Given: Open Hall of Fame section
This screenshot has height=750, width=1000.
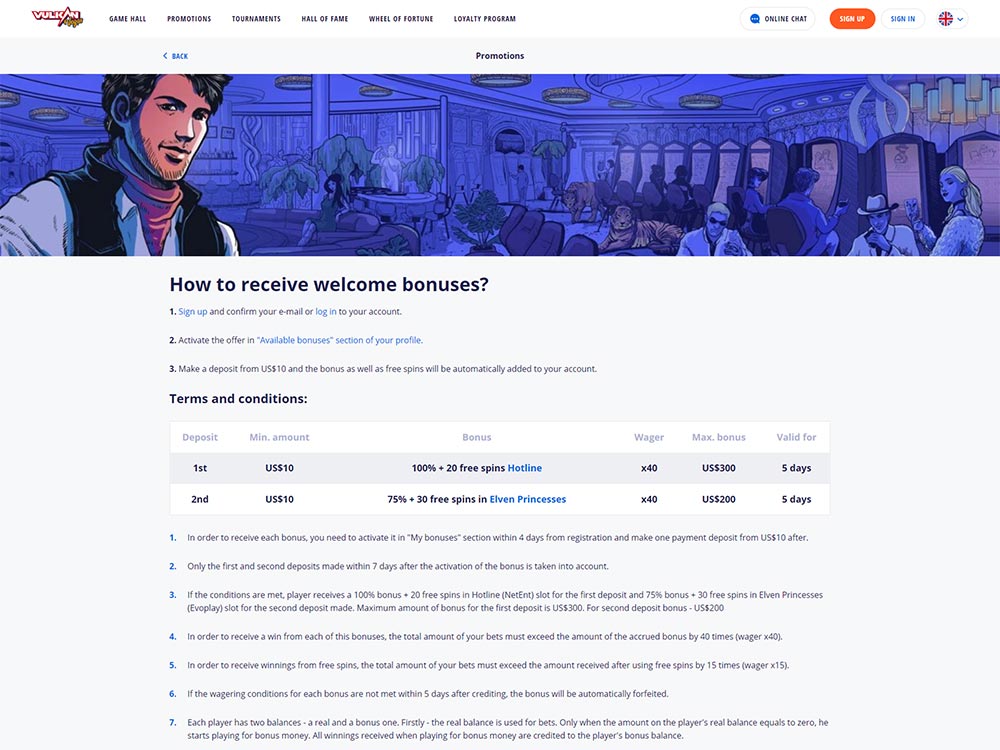Looking at the screenshot, I should (325, 18).
